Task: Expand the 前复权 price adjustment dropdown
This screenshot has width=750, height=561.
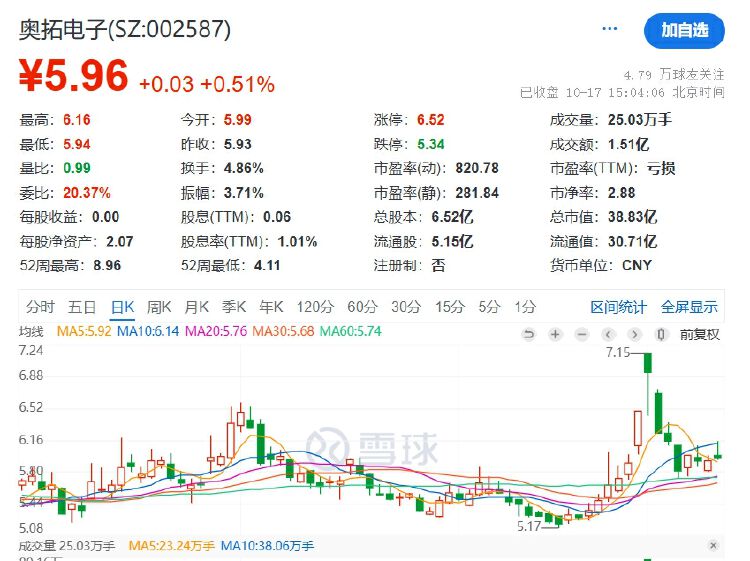Action: pos(699,334)
